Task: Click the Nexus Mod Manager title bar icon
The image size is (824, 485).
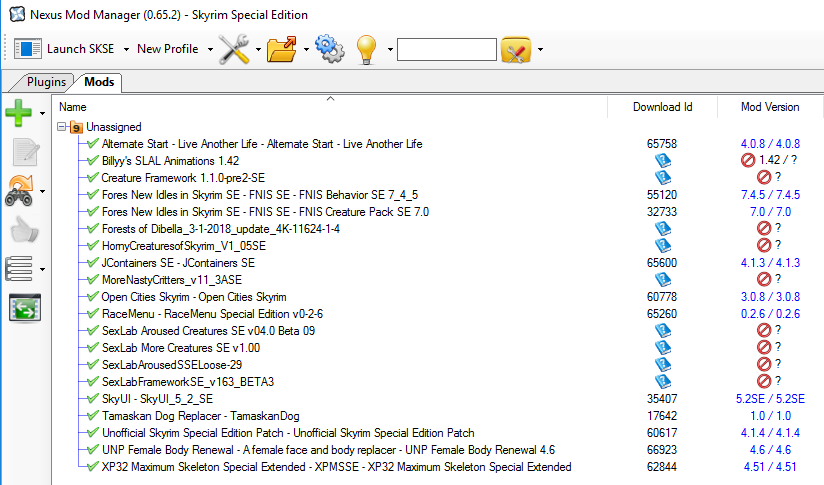Action: 17,14
